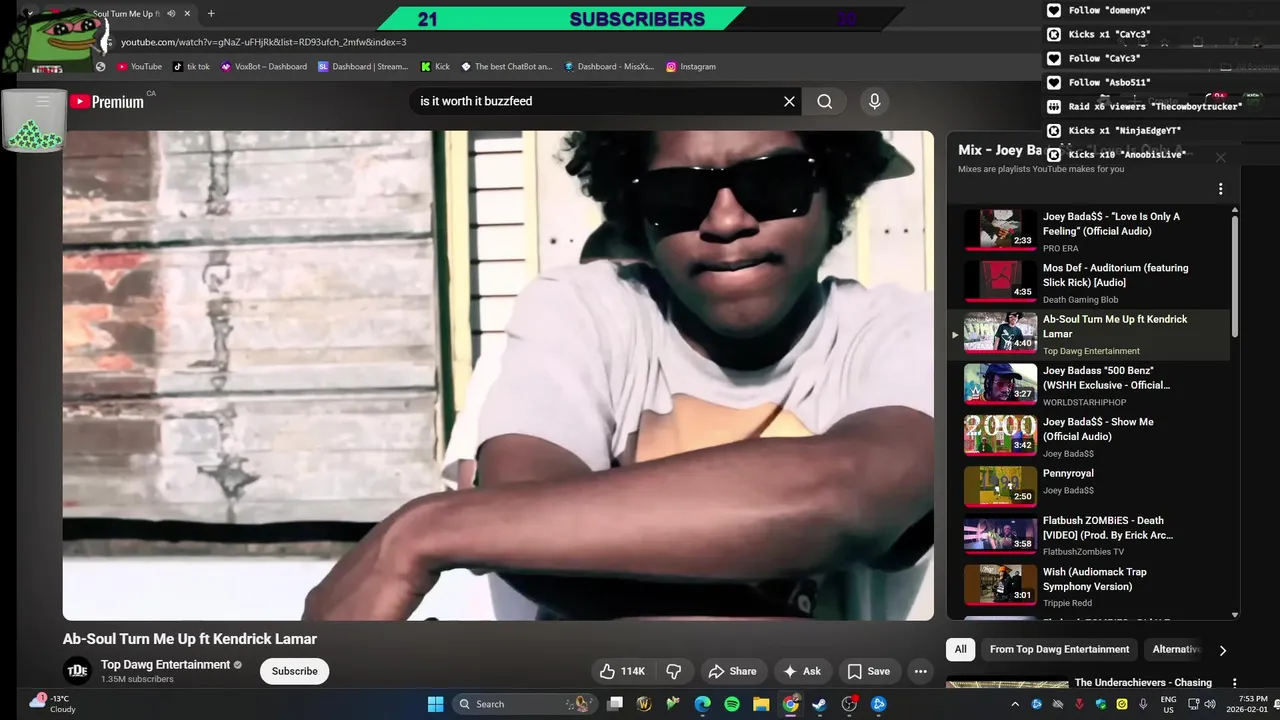Open Windows Start menu
1280x720 pixels.
click(x=436, y=704)
